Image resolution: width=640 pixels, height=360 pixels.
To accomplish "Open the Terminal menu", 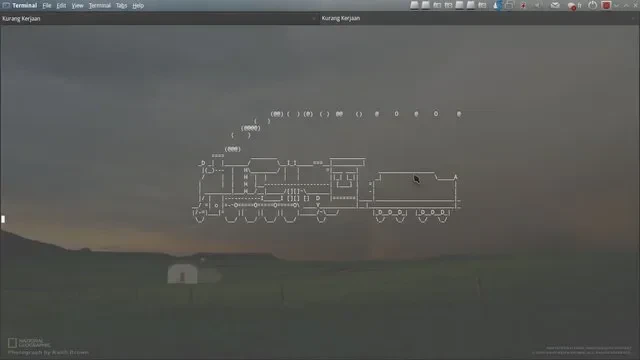I will (100, 6).
